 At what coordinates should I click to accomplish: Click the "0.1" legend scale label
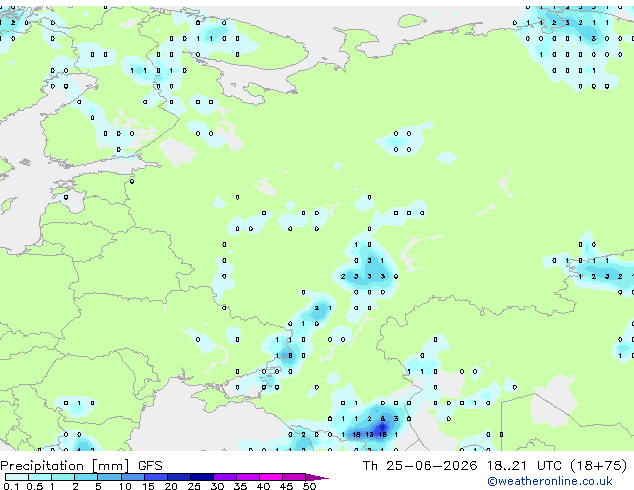tap(11, 486)
